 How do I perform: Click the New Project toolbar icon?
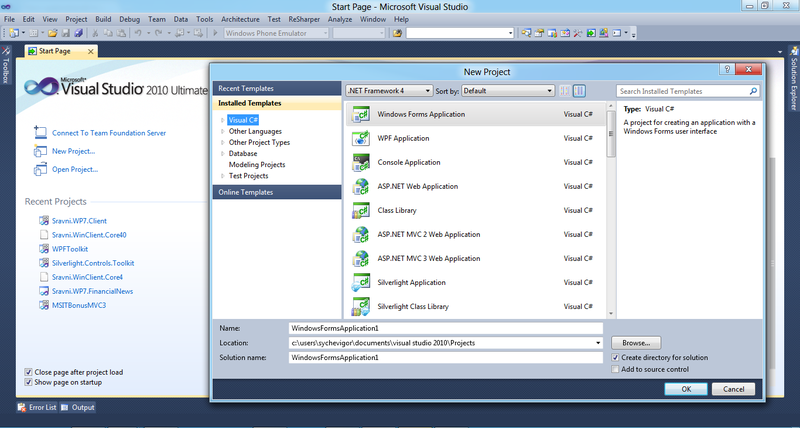tap(14, 33)
